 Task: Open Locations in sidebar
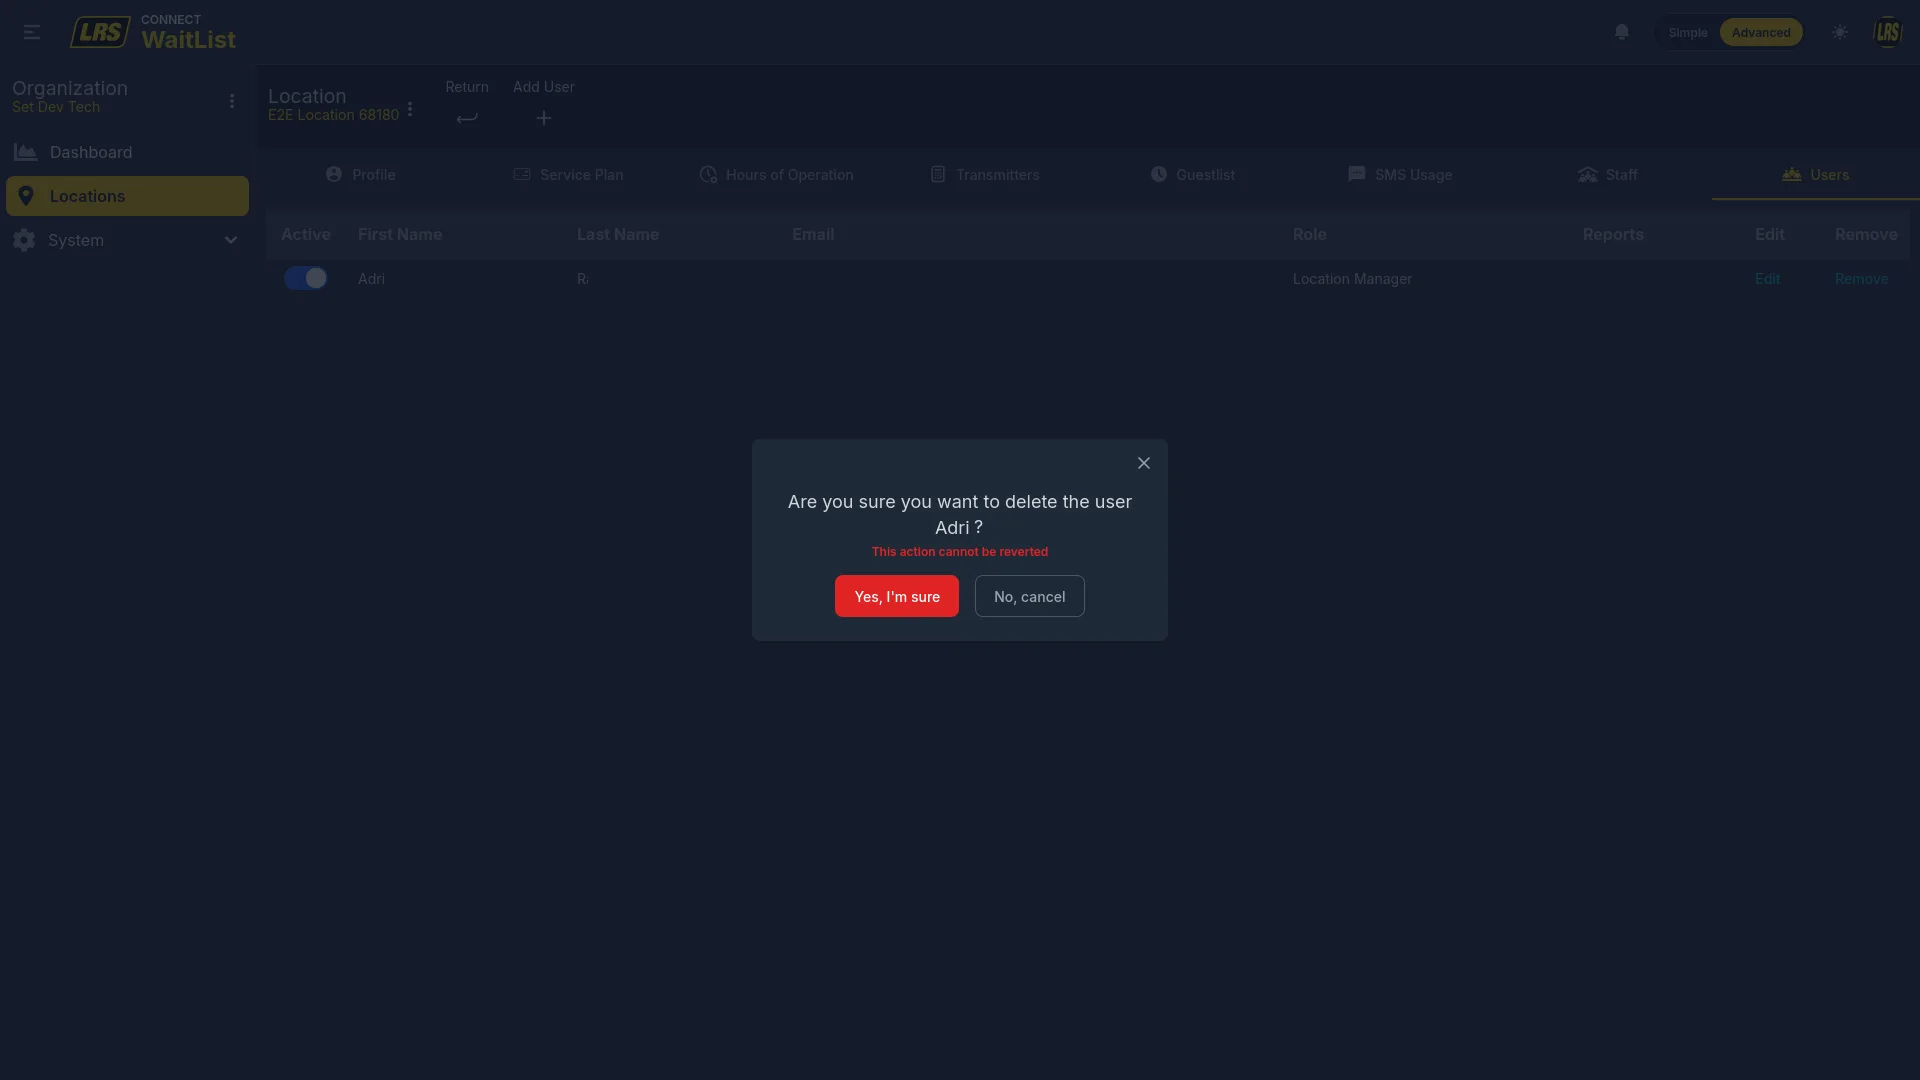pos(127,196)
